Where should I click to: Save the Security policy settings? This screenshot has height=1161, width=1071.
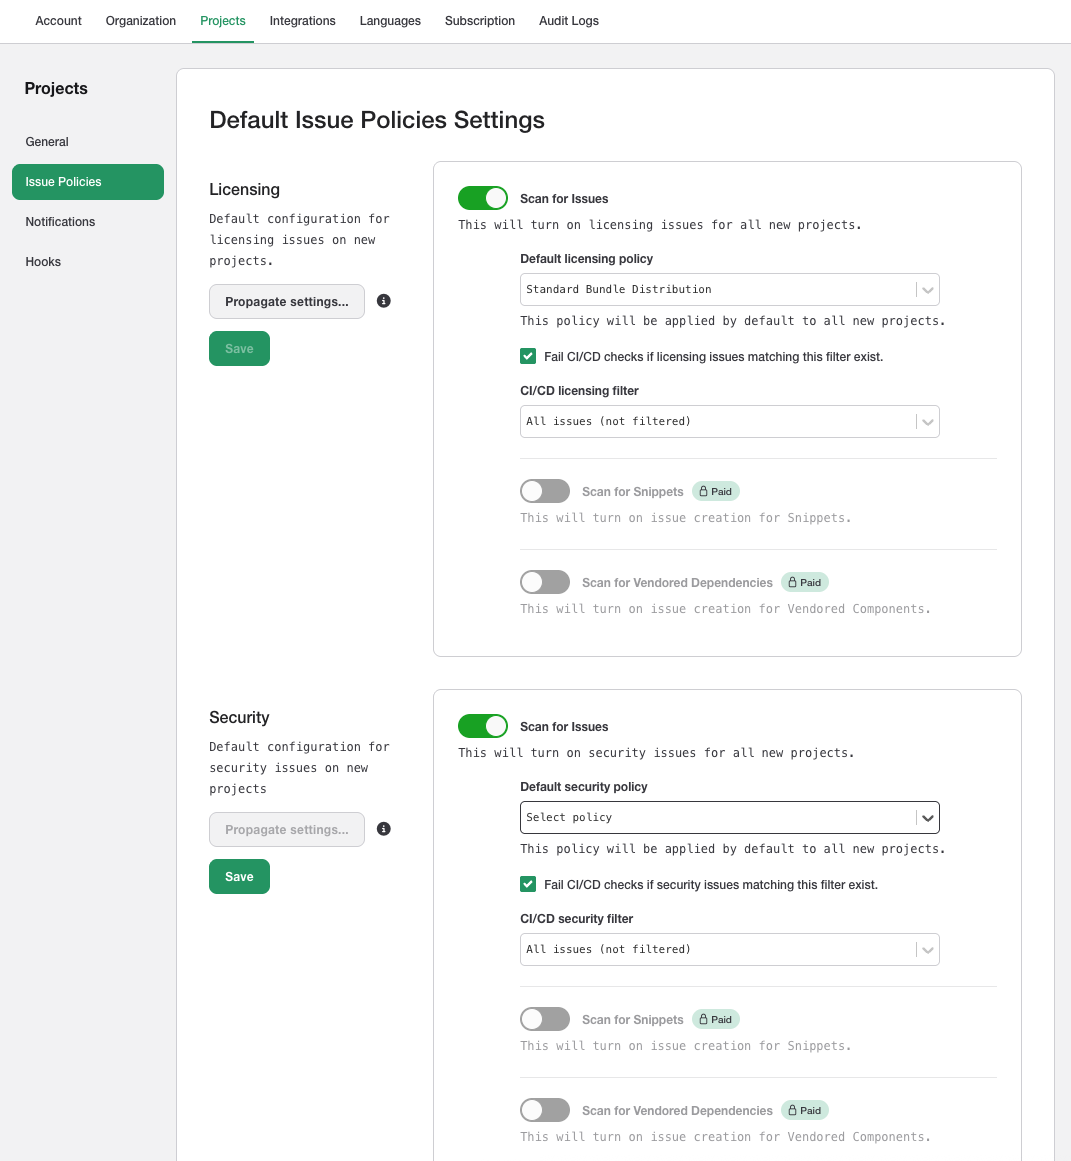click(x=239, y=877)
